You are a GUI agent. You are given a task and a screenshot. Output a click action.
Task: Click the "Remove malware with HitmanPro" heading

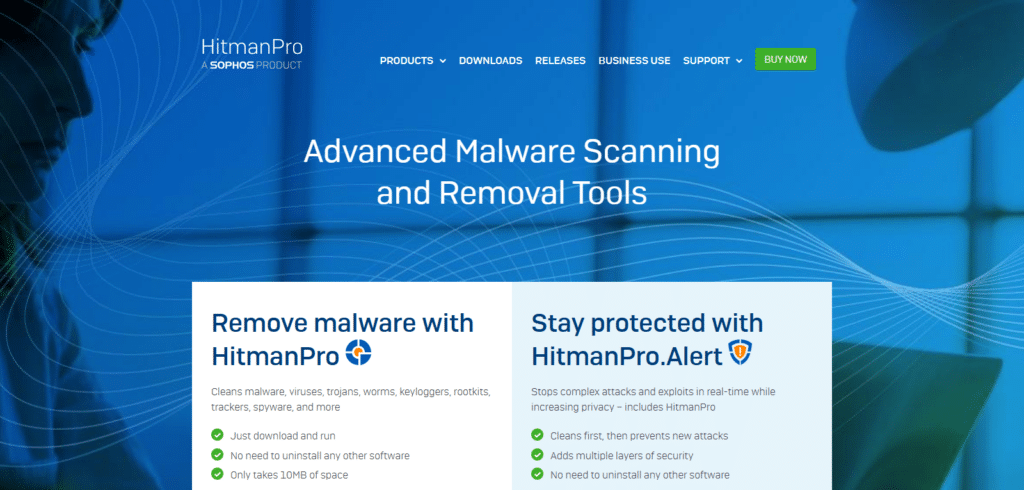342,340
